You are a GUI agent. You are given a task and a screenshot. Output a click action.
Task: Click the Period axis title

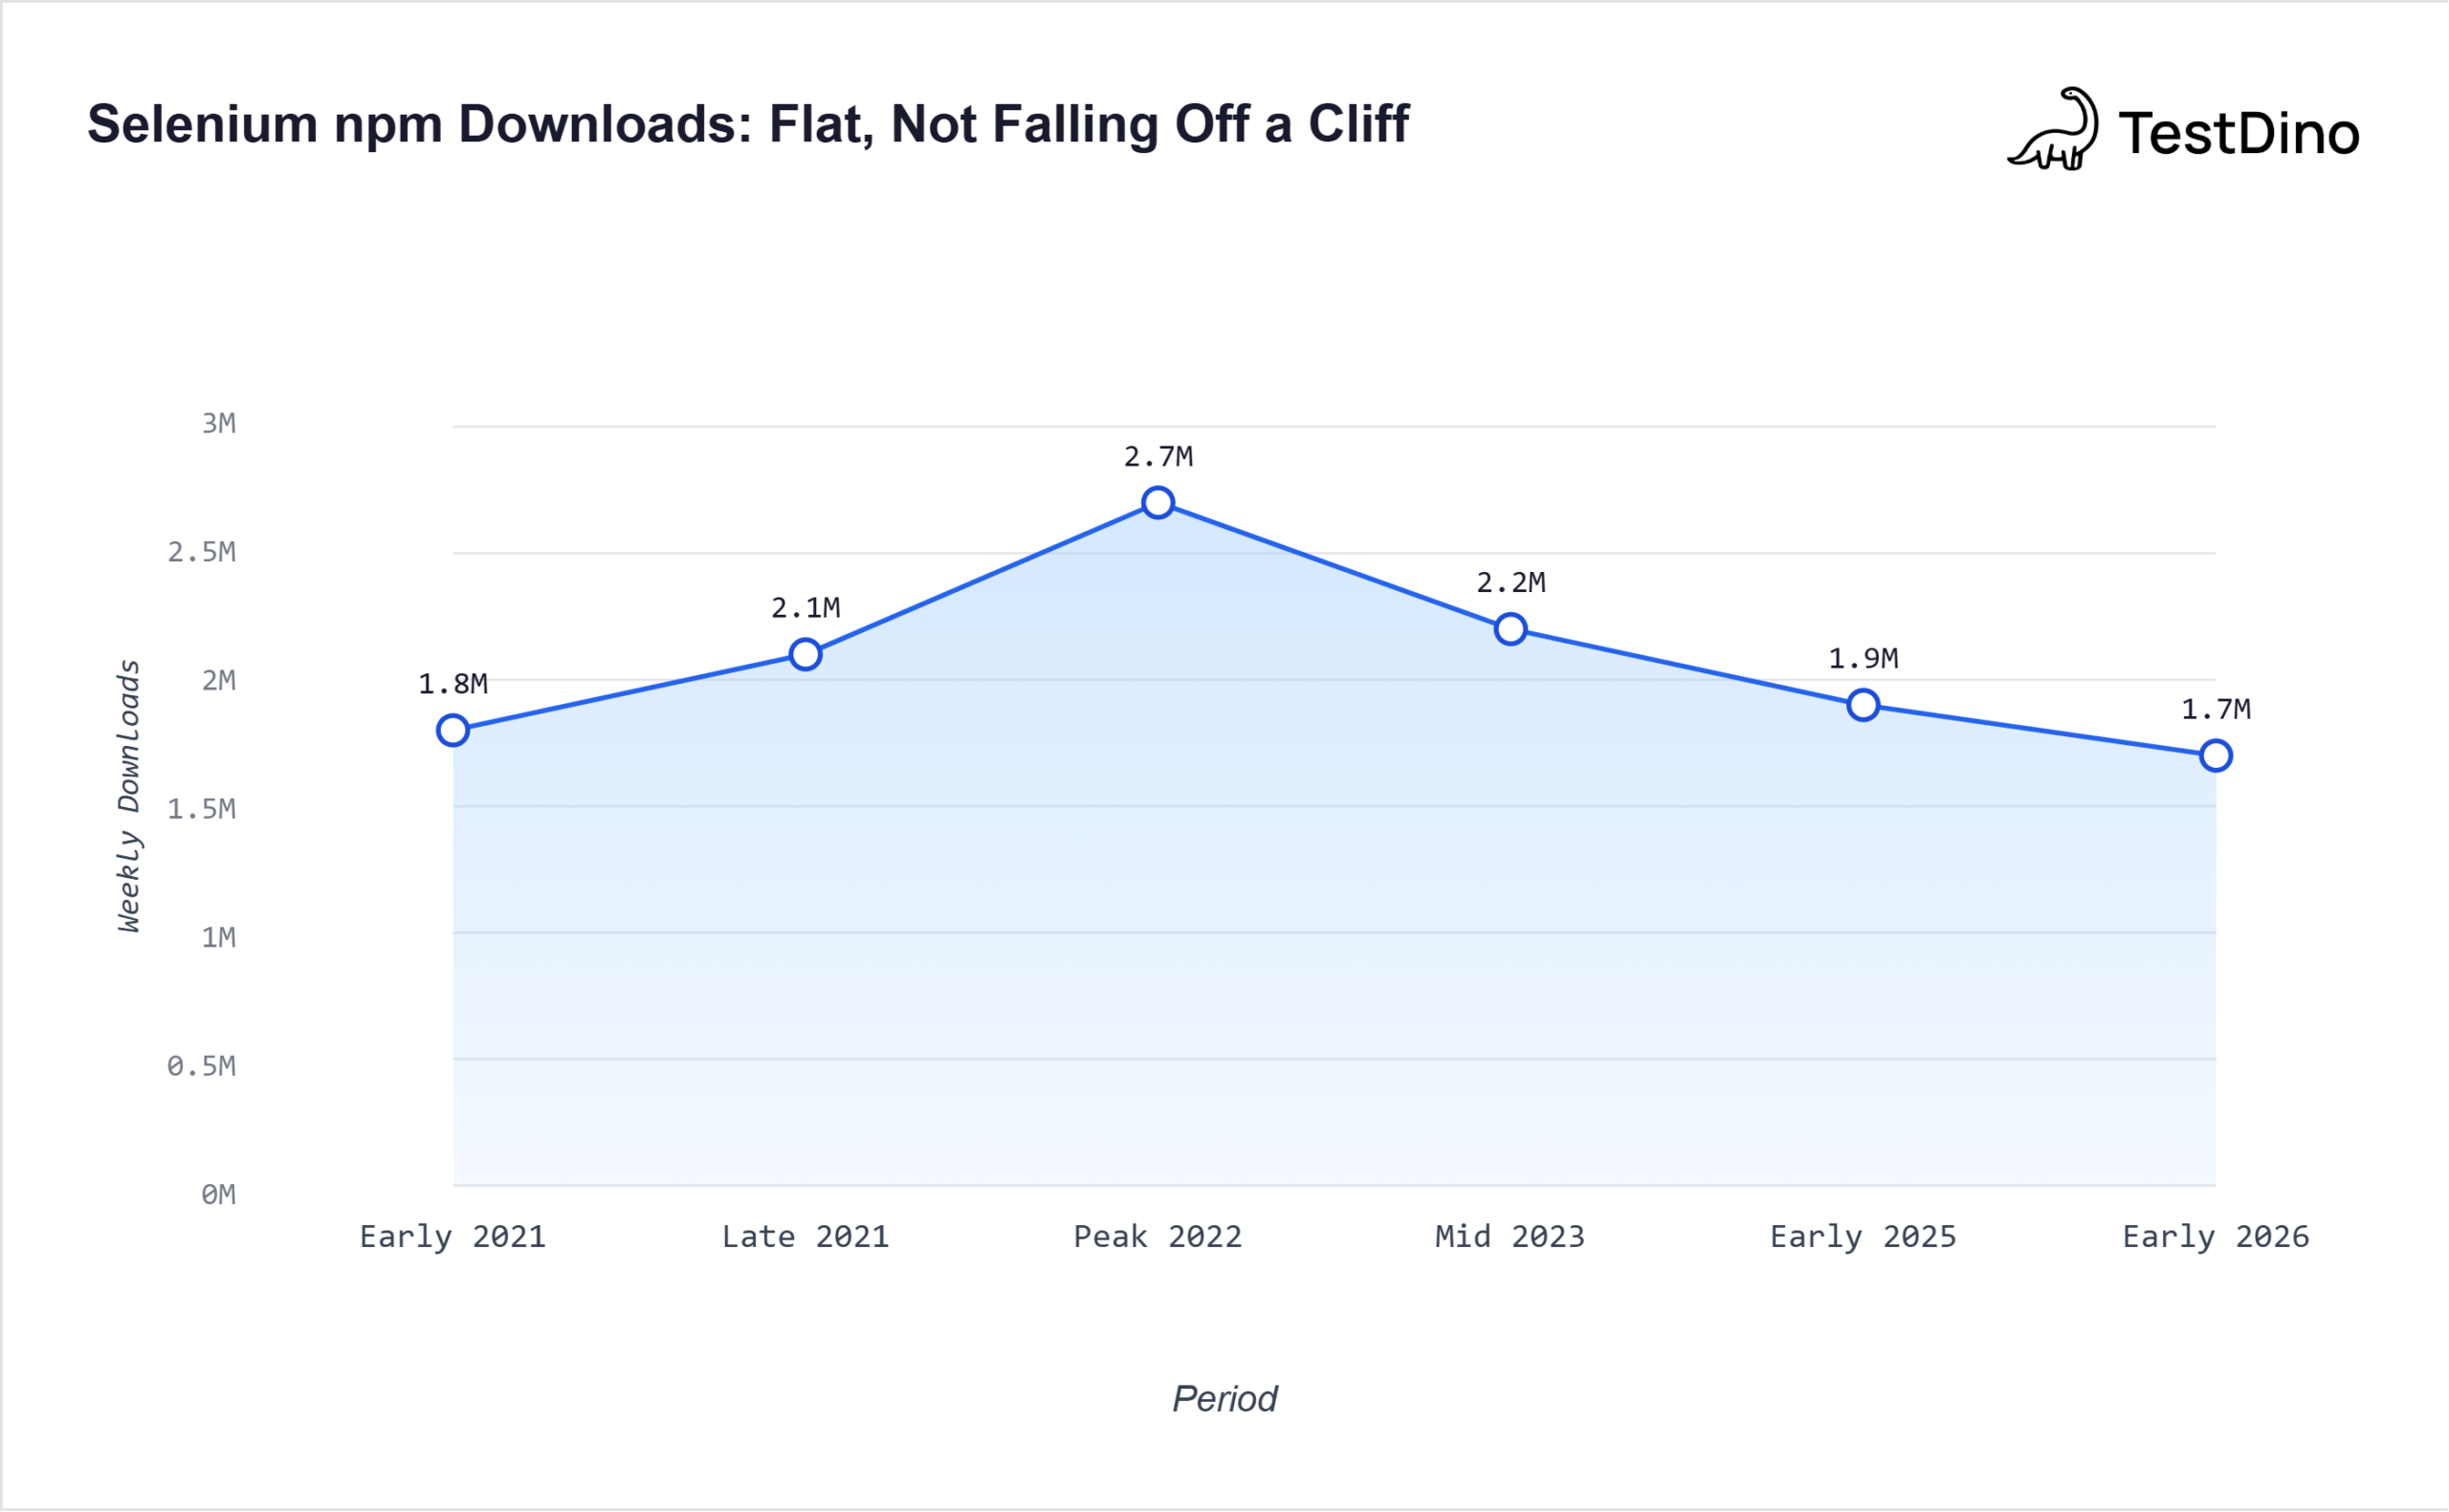(x=1224, y=1399)
